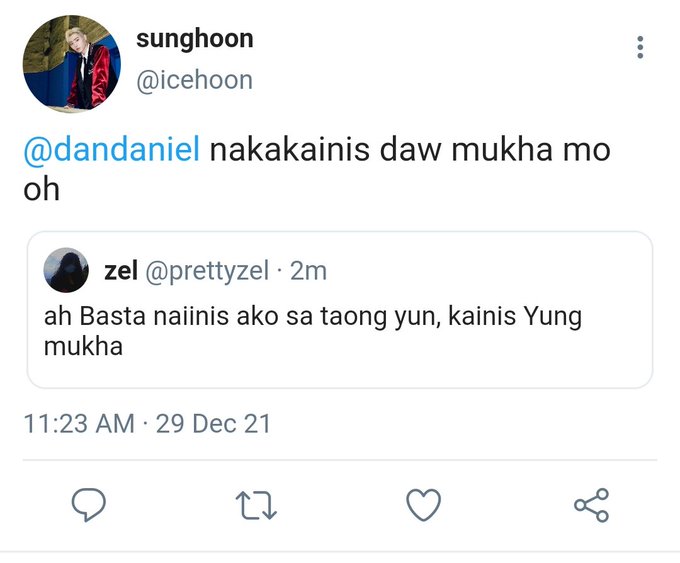The height and width of the screenshot is (563, 680).
Task: Select the name zel in the quoted tweet
Action: click(121, 270)
